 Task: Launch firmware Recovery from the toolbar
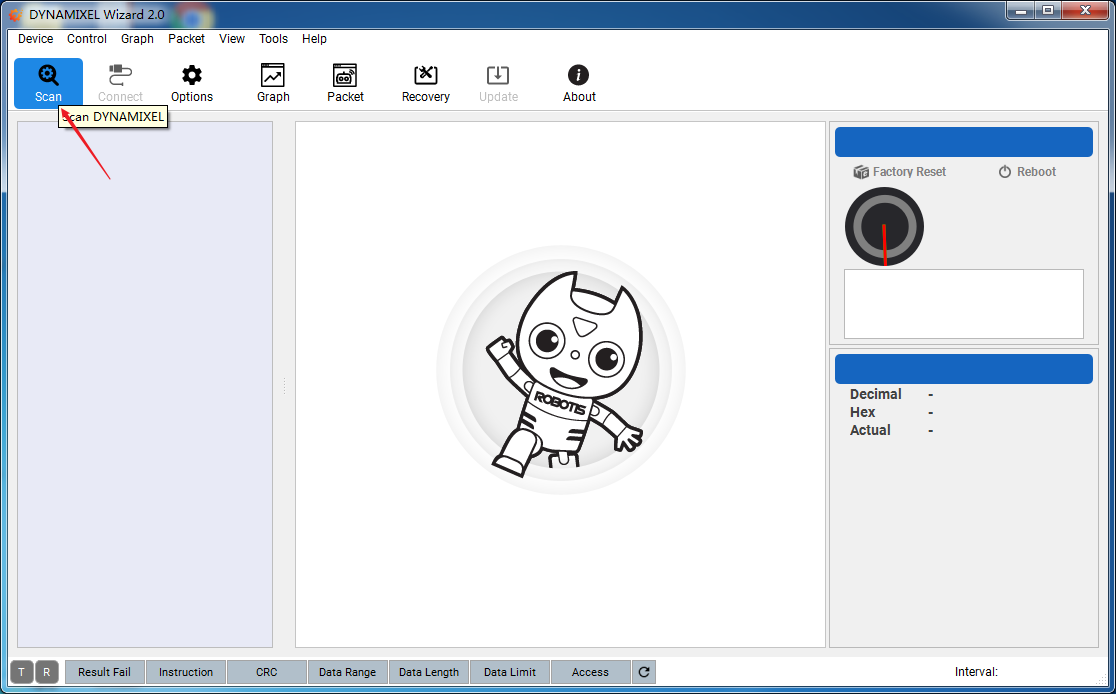(x=425, y=83)
